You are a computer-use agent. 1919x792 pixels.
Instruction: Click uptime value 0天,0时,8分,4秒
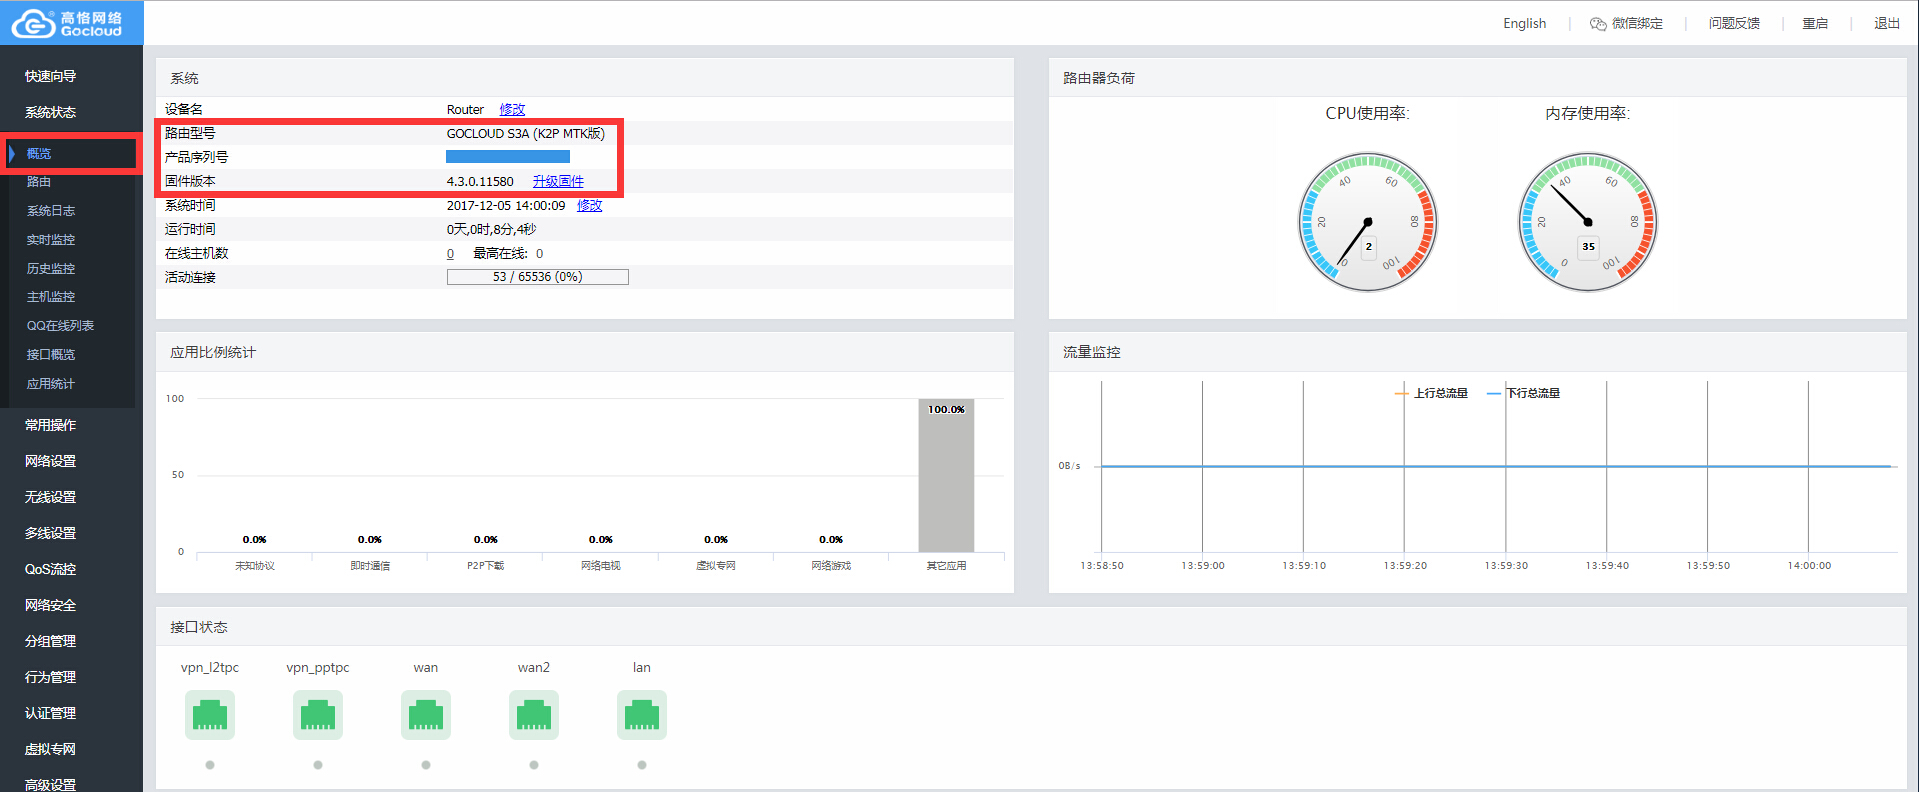491,229
